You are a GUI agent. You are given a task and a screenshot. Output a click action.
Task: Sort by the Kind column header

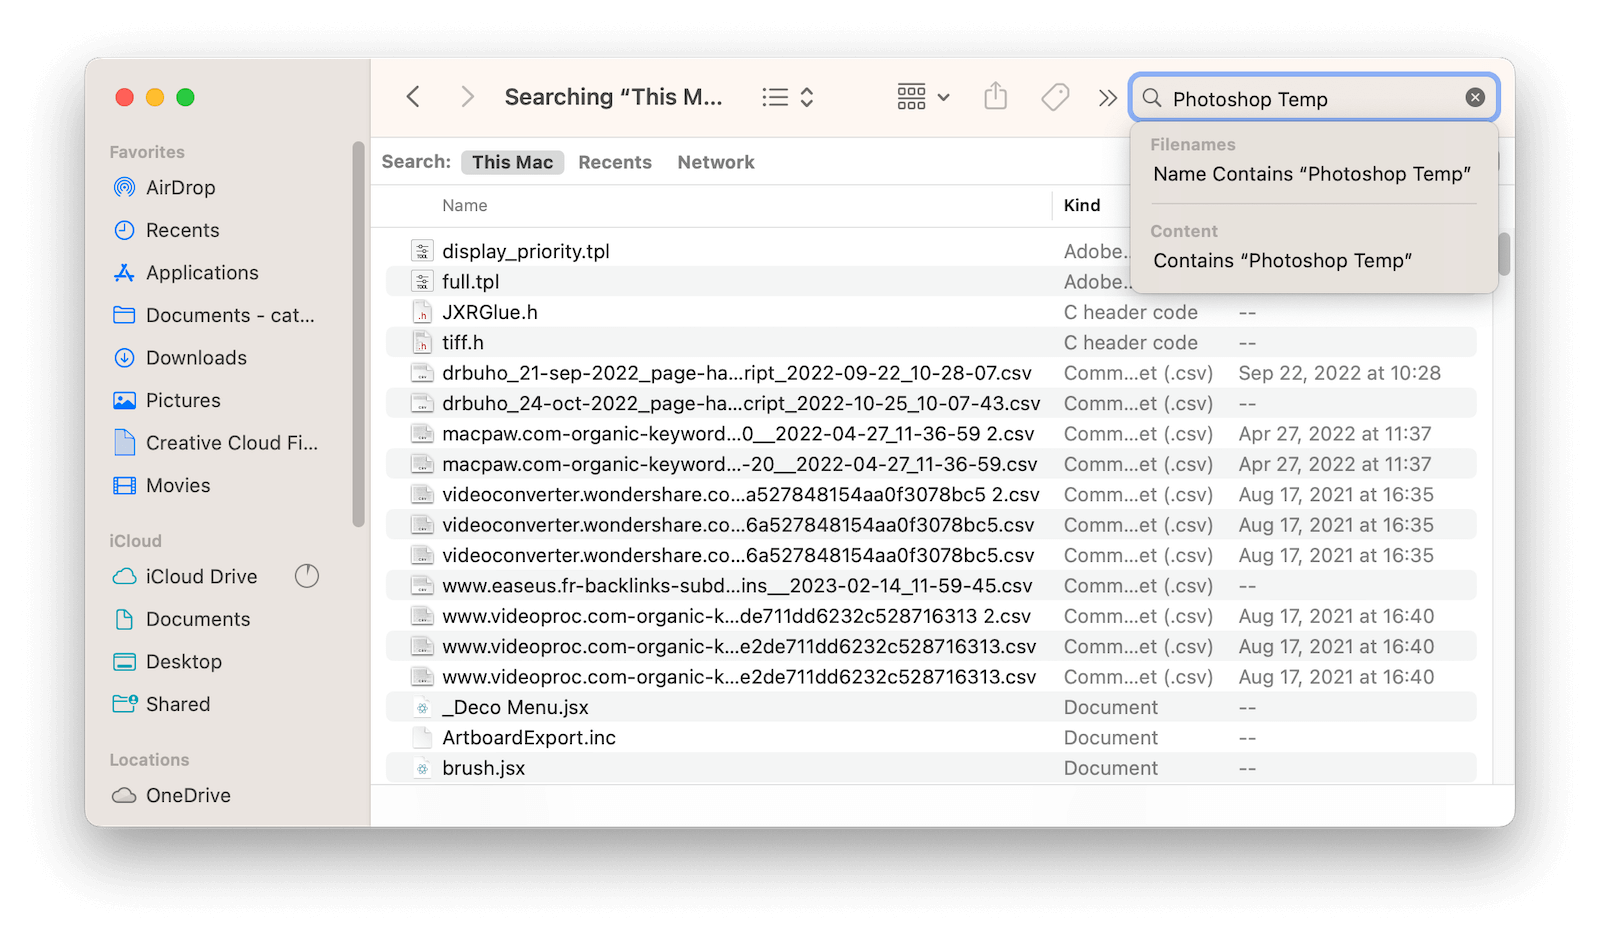coord(1082,205)
